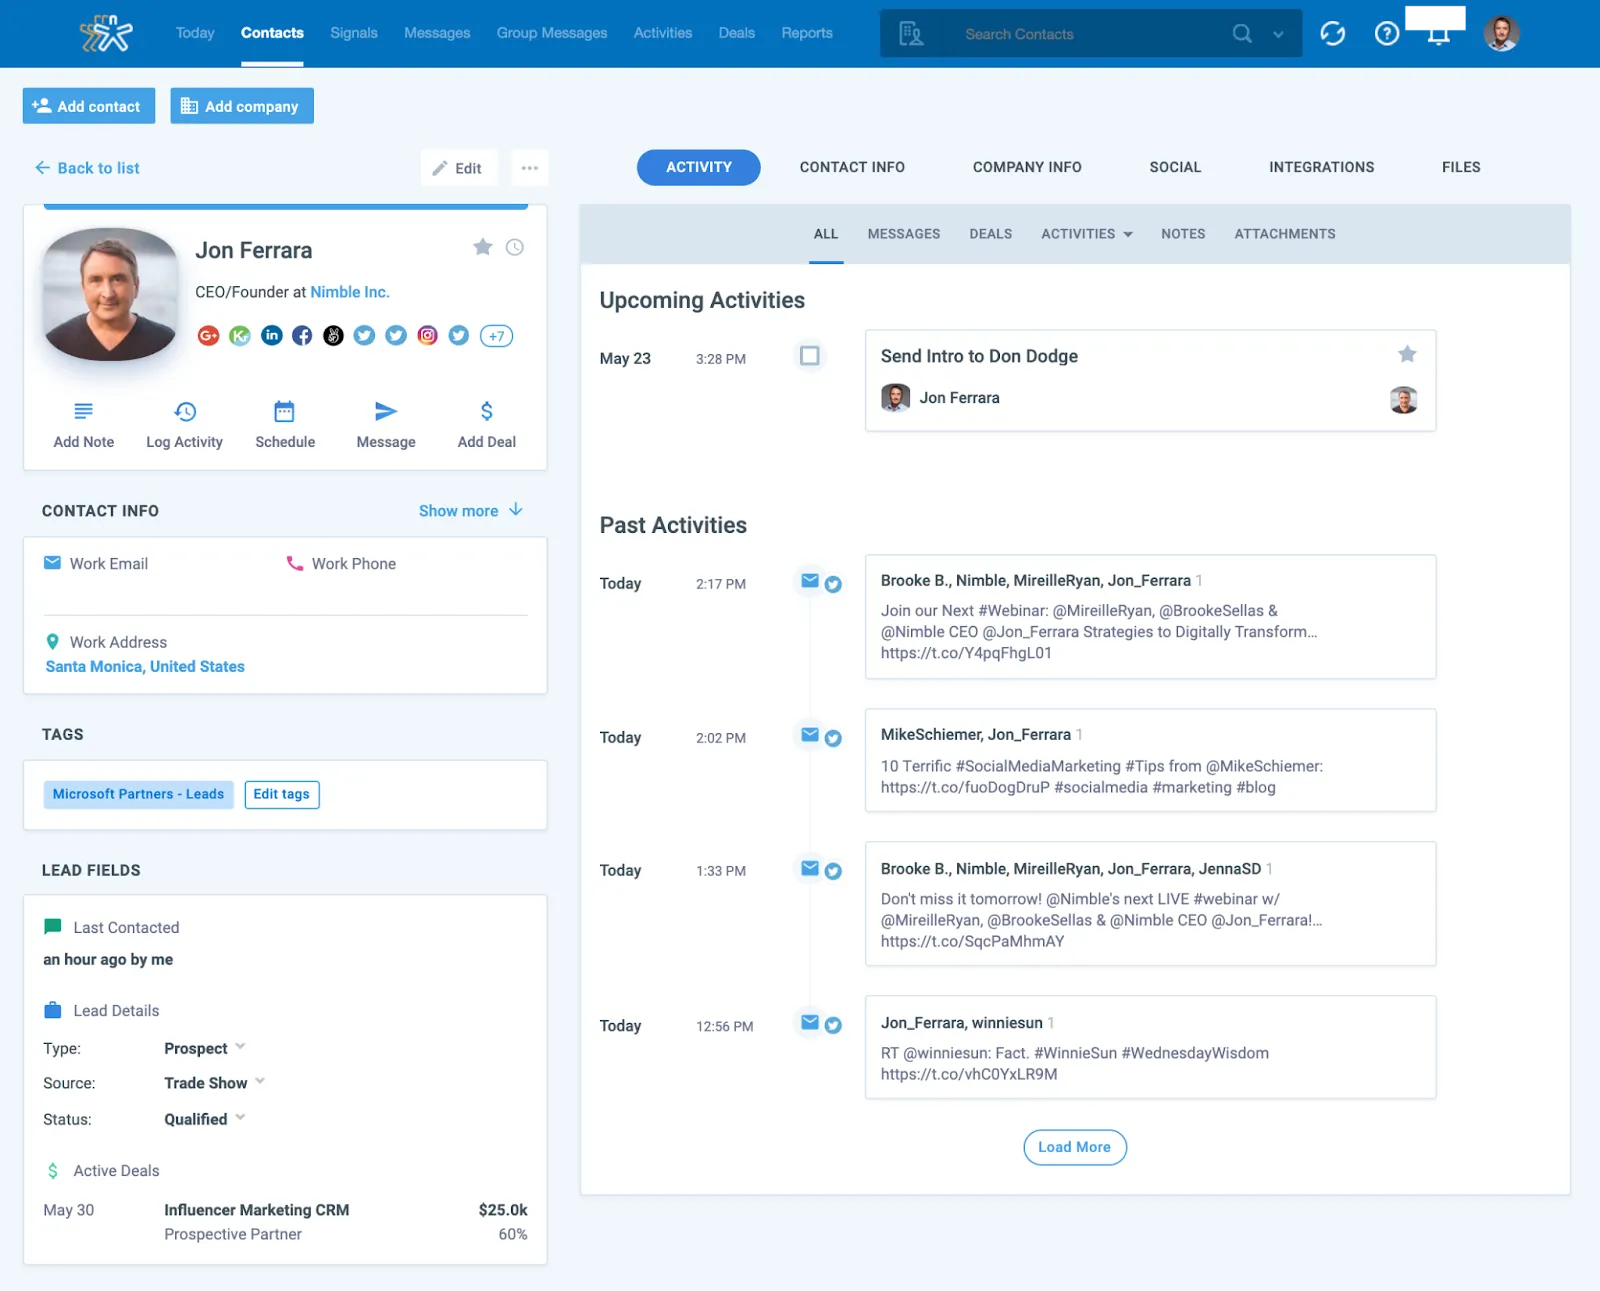
Task: Filter the feed by Attachments sub-tab
Action: click(1285, 234)
